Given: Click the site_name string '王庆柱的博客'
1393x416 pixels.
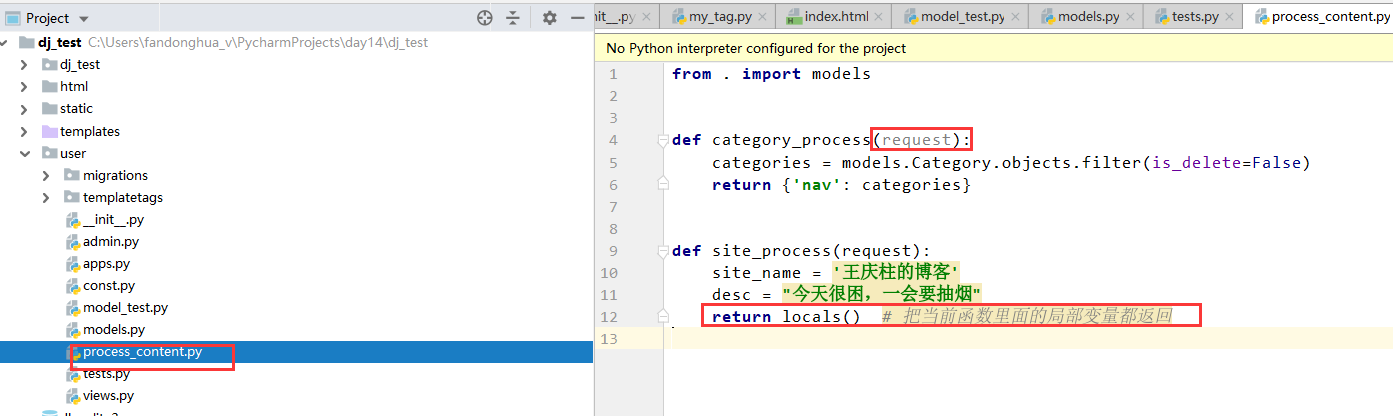Looking at the screenshot, I should pyautogui.click(x=896, y=273).
